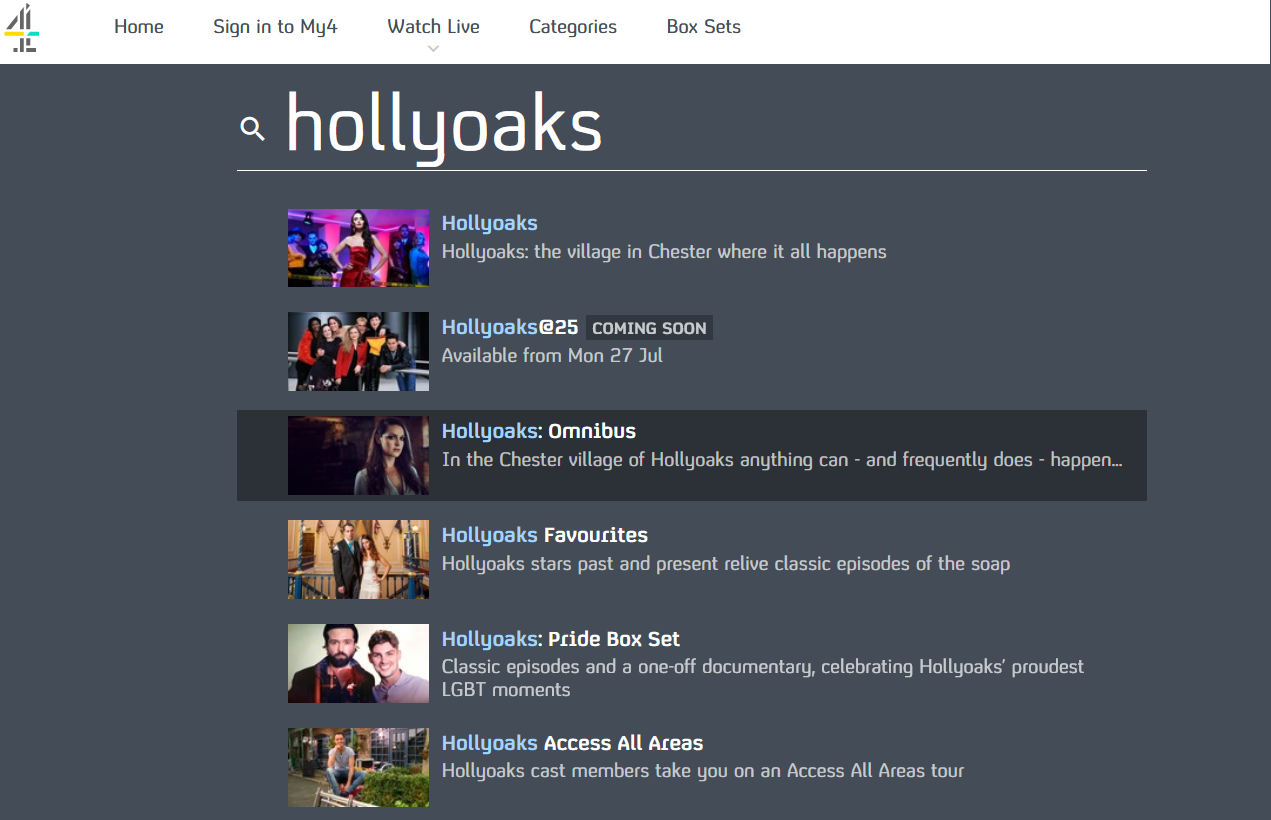Viewport: 1271px width, 820px height.
Task: Go to the Home menu item
Action: [139, 27]
